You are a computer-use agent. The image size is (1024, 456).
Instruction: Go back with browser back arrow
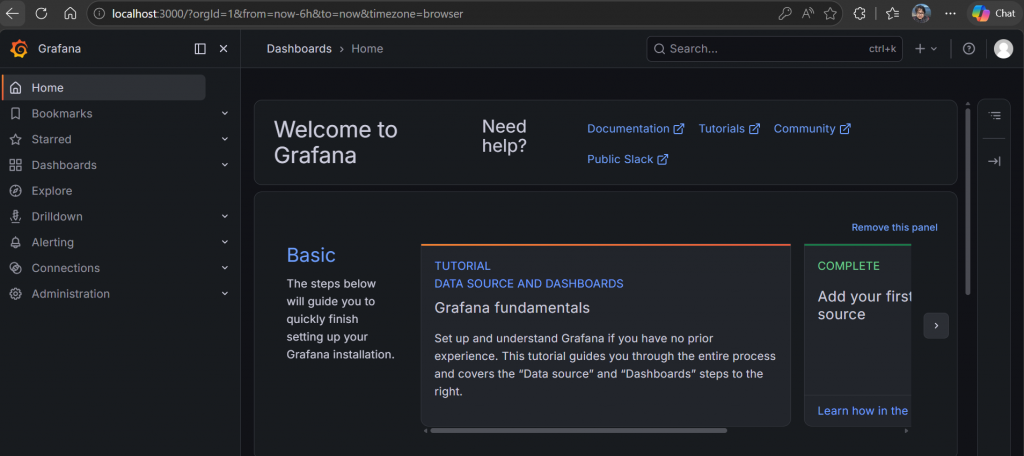pos(13,13)
